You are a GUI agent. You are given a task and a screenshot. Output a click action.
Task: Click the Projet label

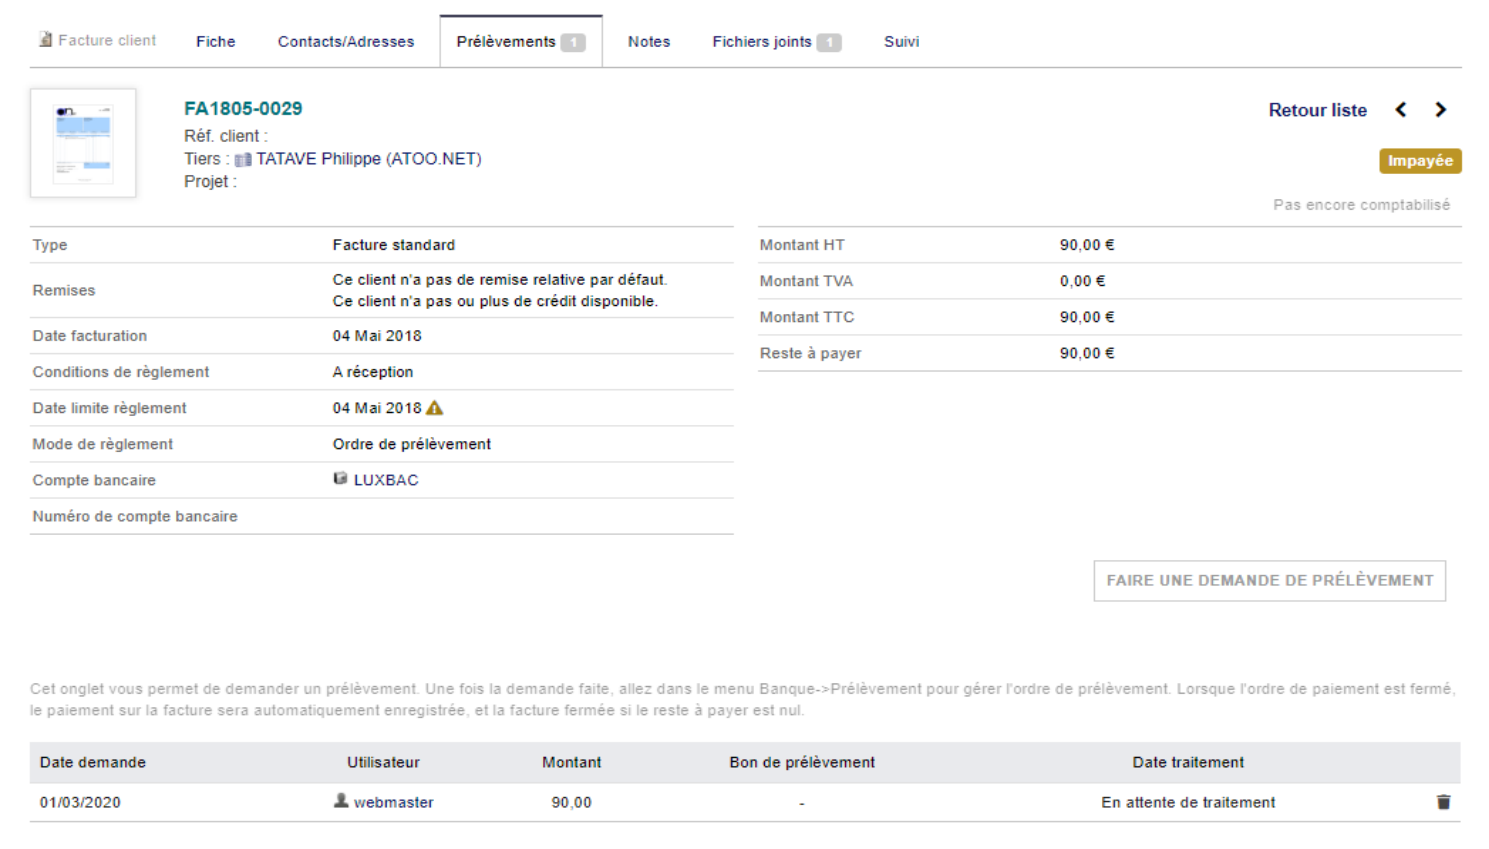click(210, 181)
